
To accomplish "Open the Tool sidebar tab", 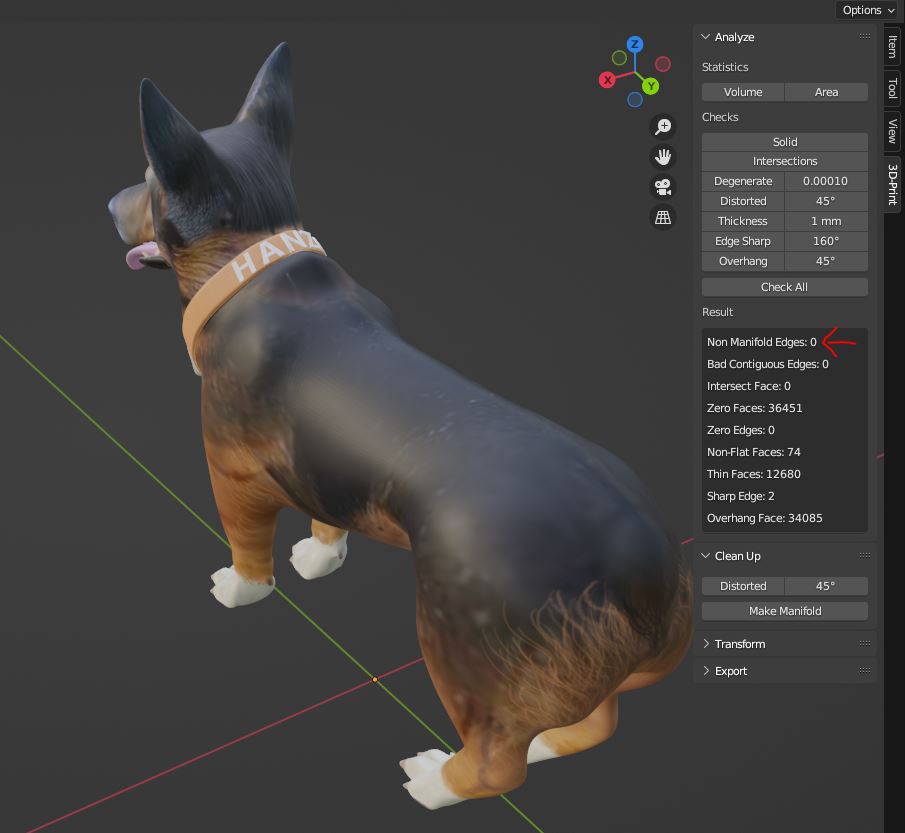I will point(892,89).
